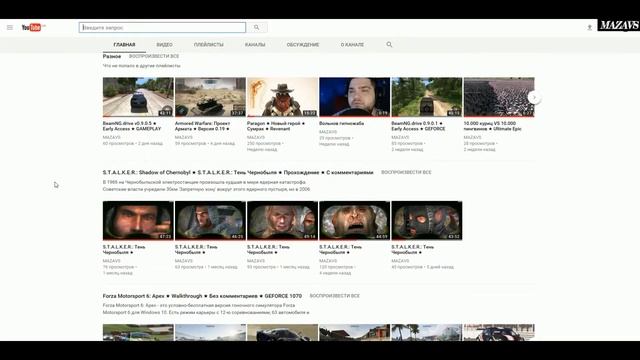Open fifth S.T.A.L.K.E.R. thumbnail, masked figure

tap(427, 220)
